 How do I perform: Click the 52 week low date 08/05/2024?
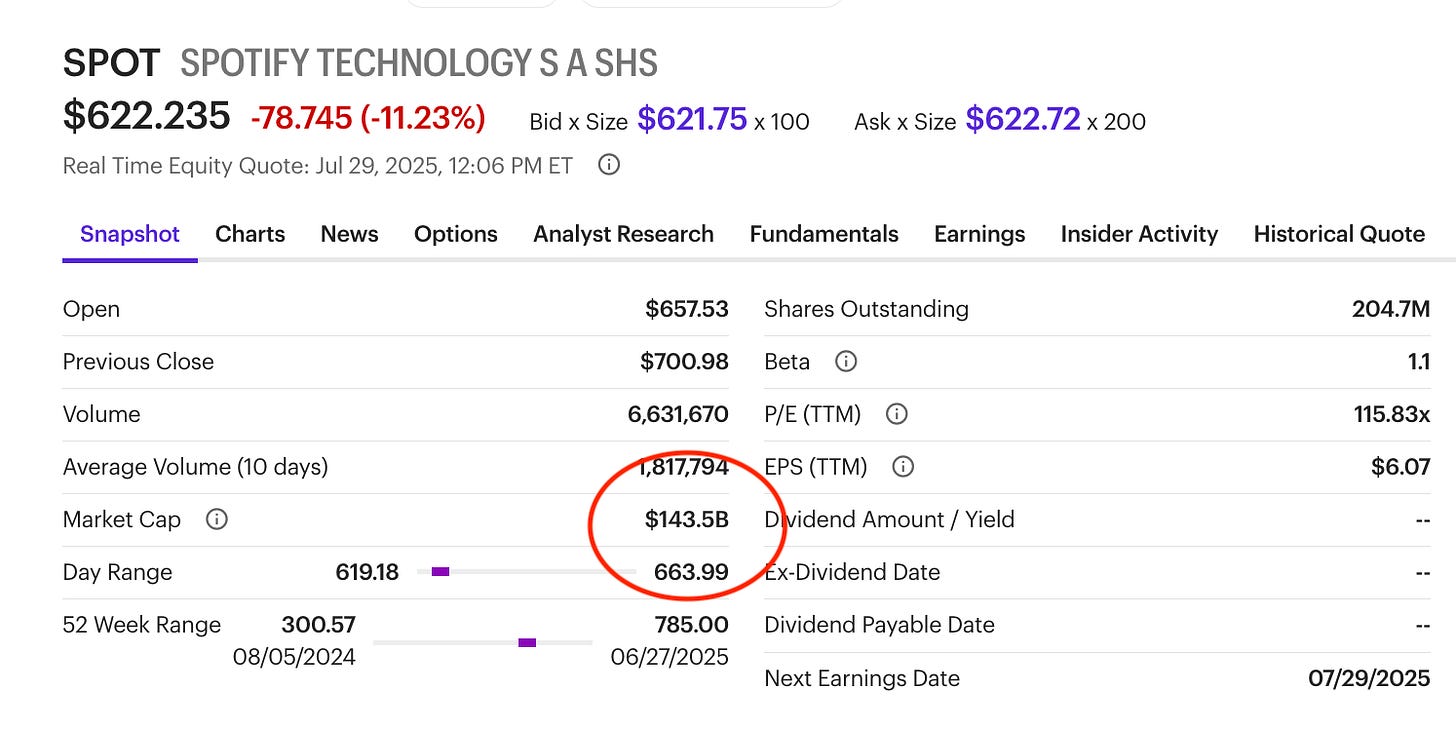click(294, 657)
